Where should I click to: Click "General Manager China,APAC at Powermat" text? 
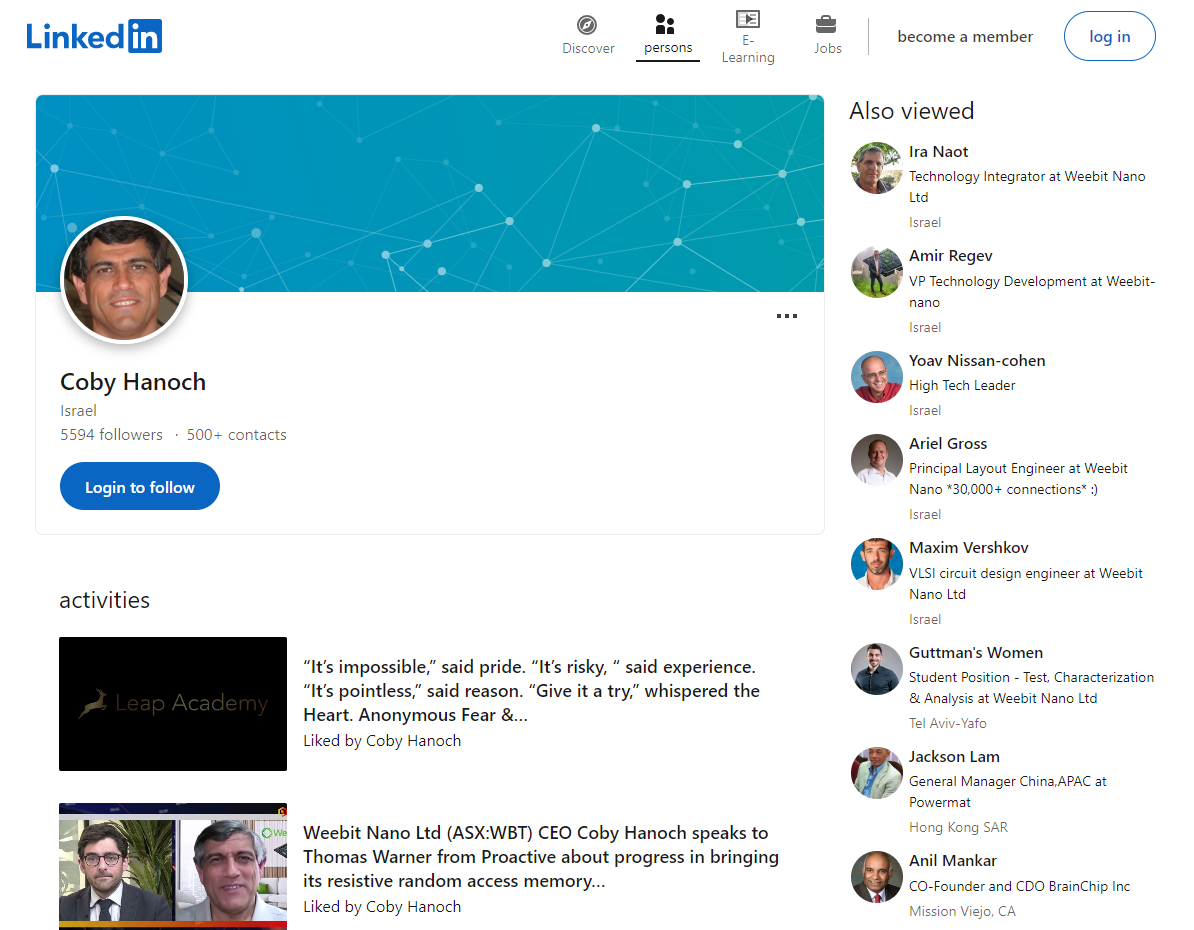1007,791
